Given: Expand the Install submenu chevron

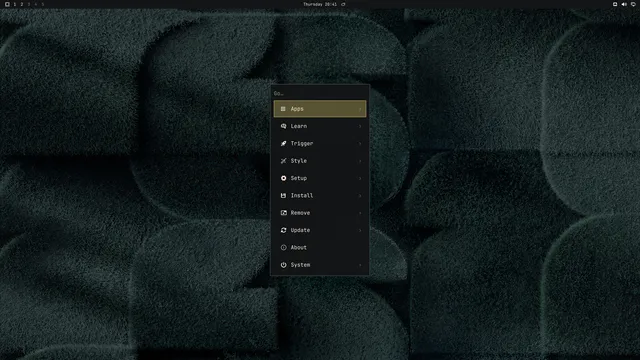Looking at the screenshot, I should (360, 196).
